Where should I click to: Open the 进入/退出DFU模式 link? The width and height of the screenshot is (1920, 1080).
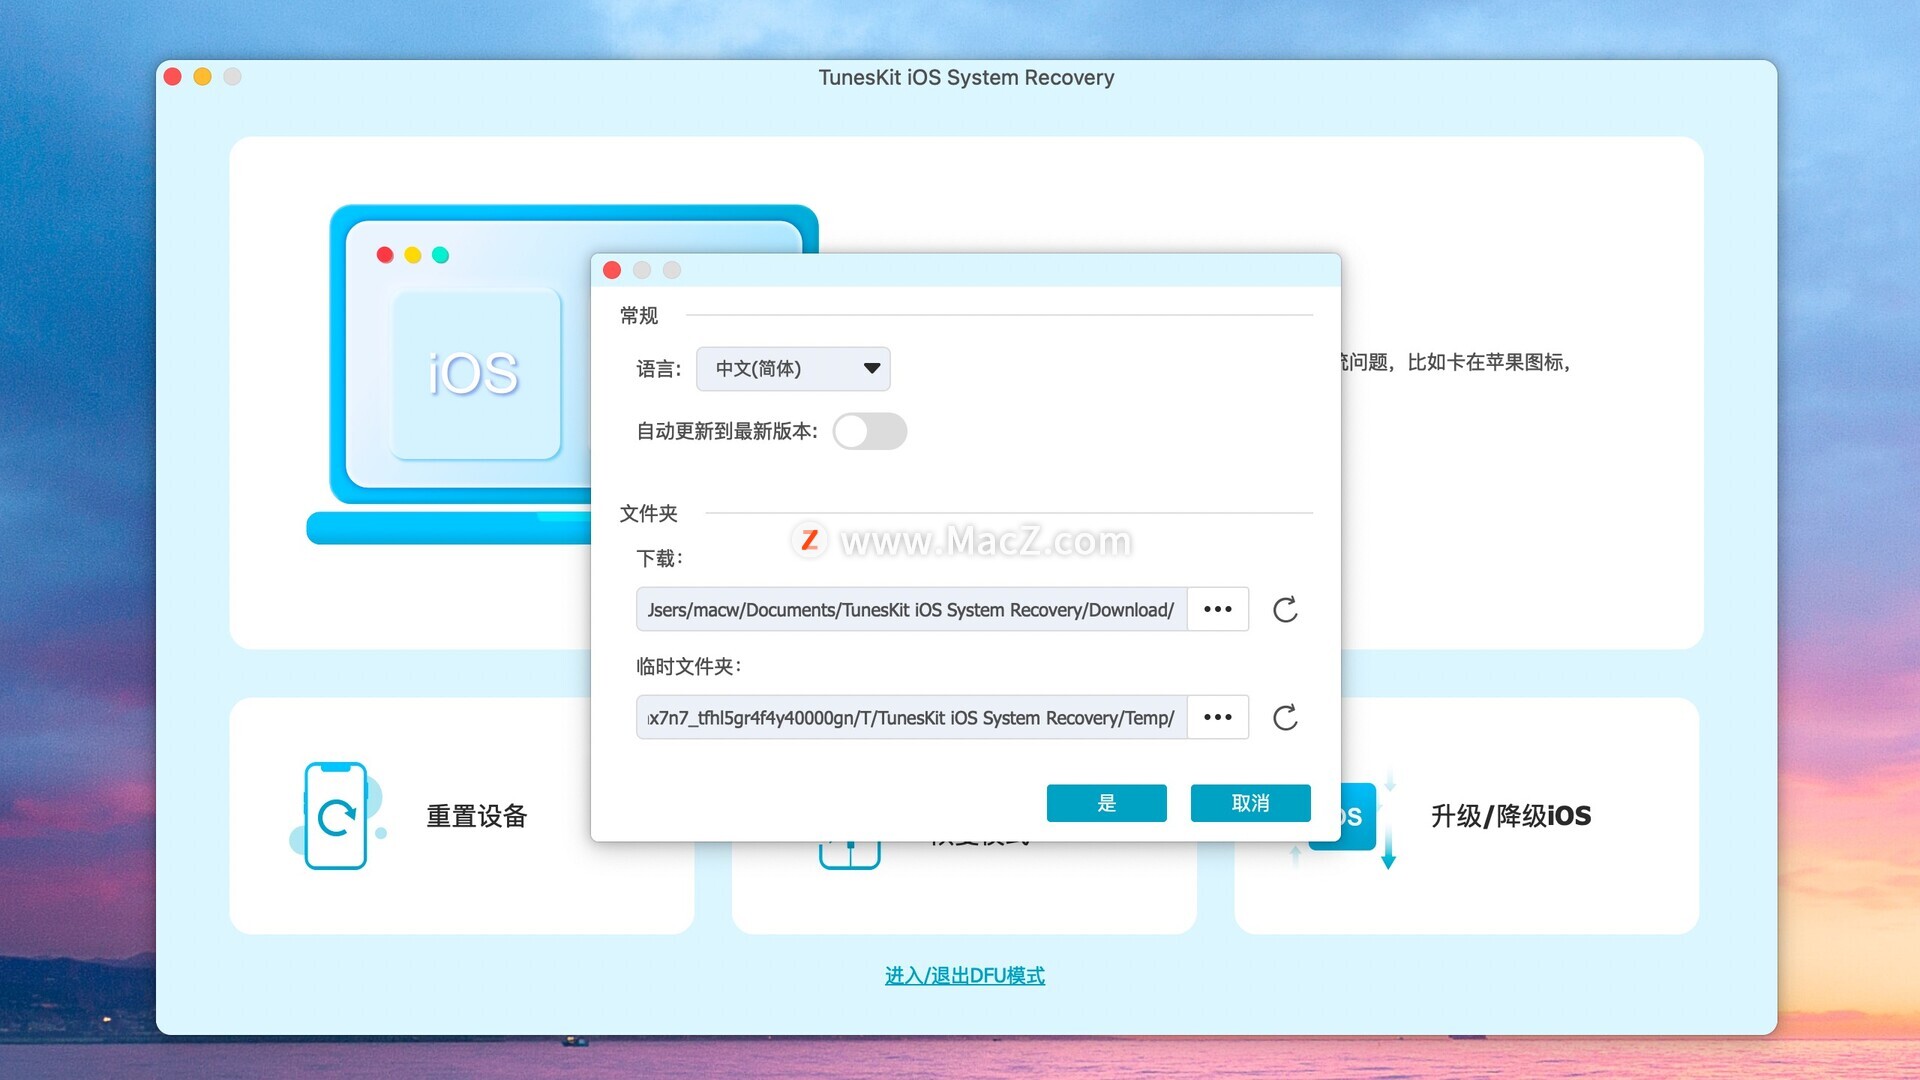point(964,975)
